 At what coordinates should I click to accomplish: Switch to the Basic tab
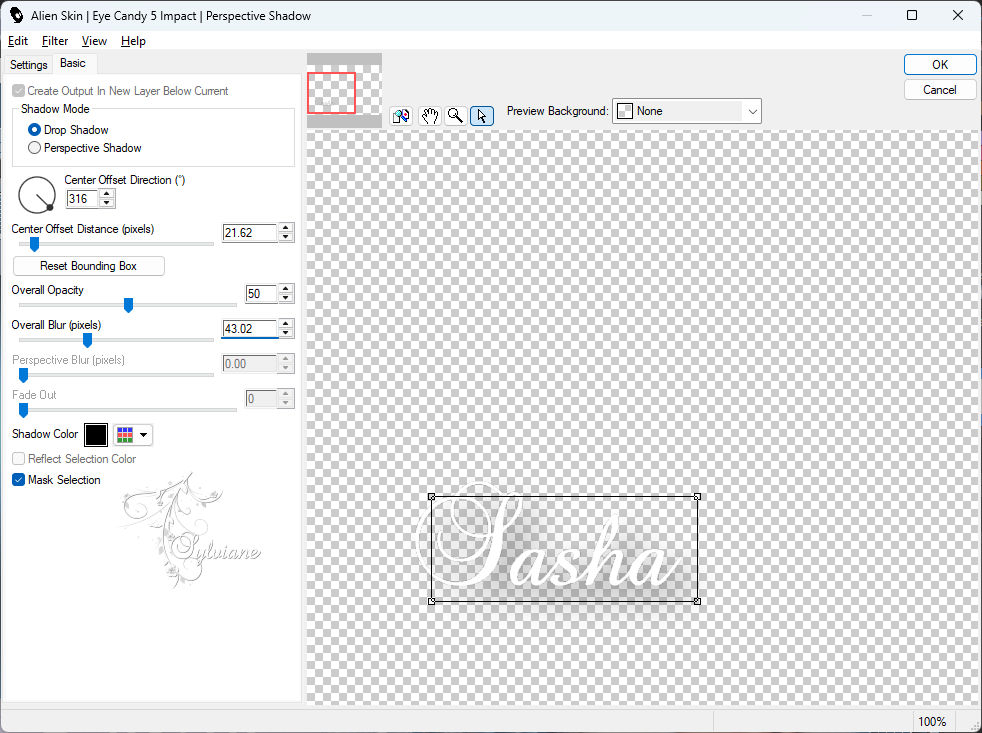click(73, 63)
